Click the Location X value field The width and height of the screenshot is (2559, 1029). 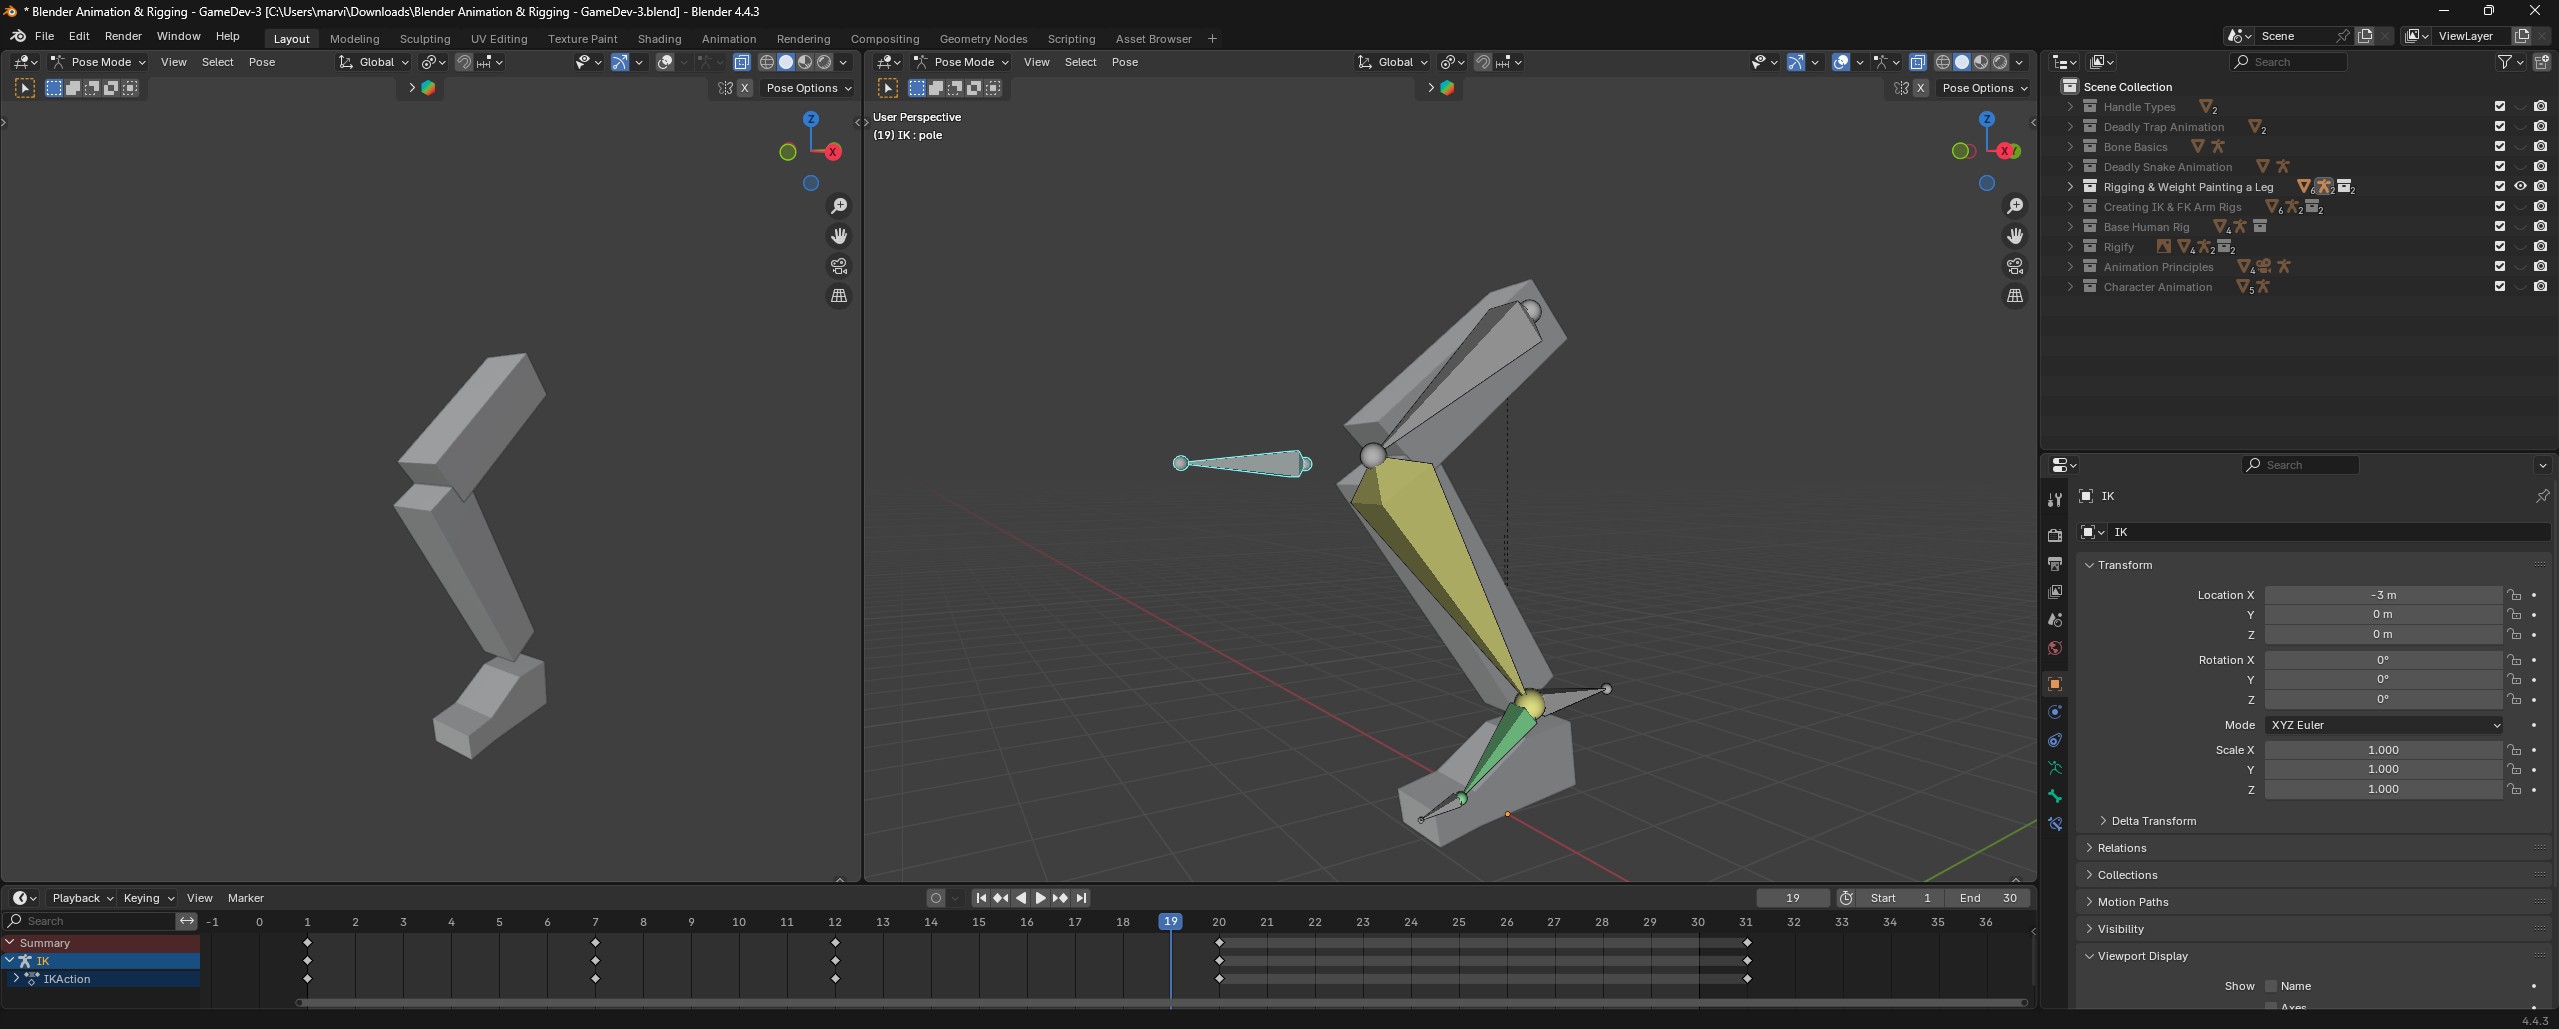click(2382, 595)
